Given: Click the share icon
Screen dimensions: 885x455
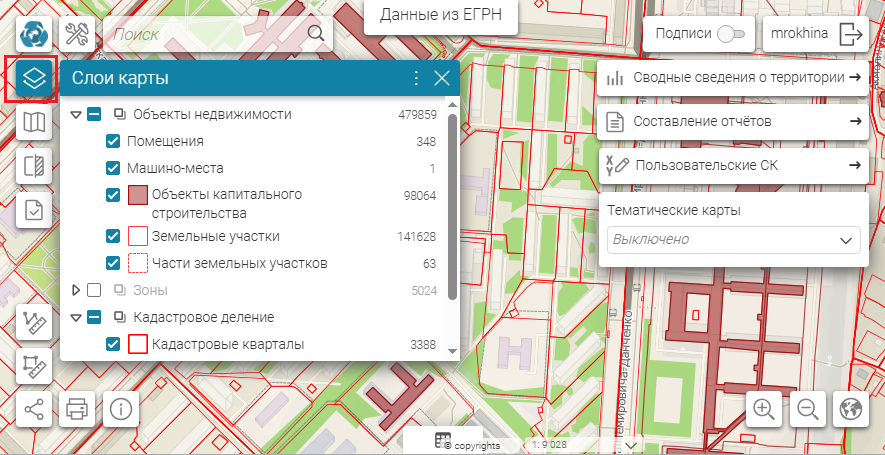Looking at the screenshot, I should (x=35, y=408).
